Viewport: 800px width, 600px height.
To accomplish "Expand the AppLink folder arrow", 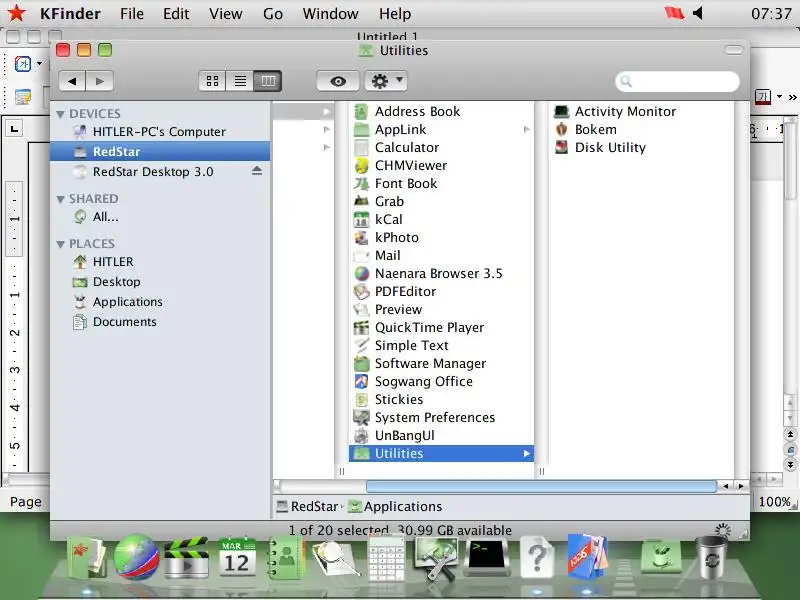I will pyautogui.click(x=527, y=129).
